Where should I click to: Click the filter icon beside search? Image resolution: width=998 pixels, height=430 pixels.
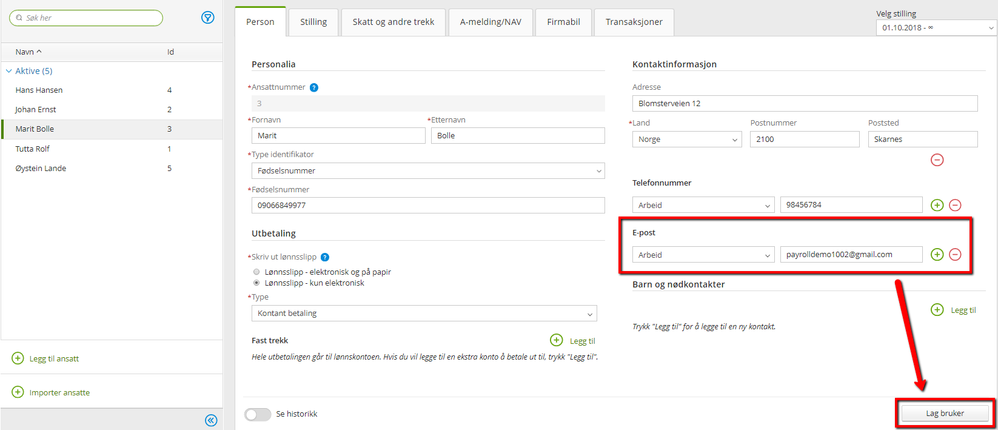pyautogui.click(x=208, y=17)
